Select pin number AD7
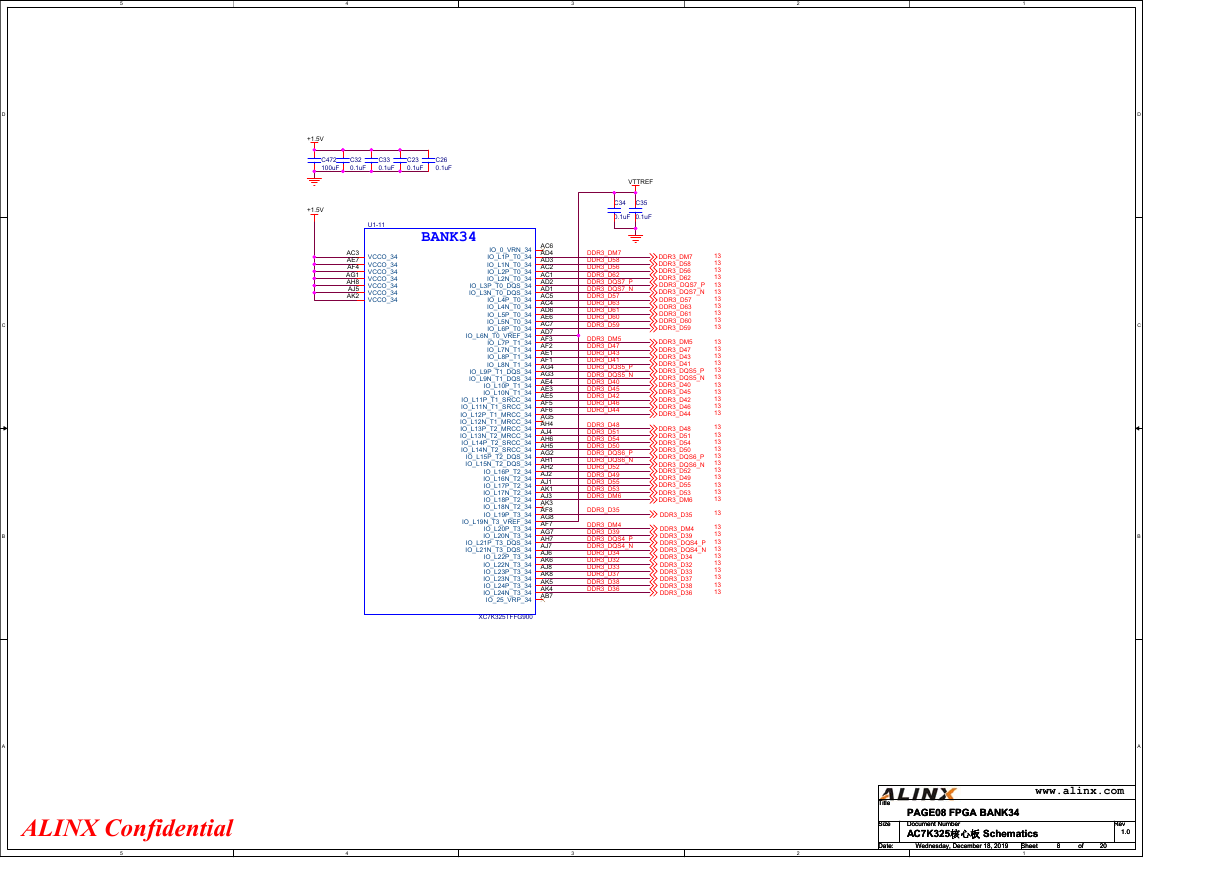Image resolution: width=1228 pixels, height=869 pixels. (546, 331)
